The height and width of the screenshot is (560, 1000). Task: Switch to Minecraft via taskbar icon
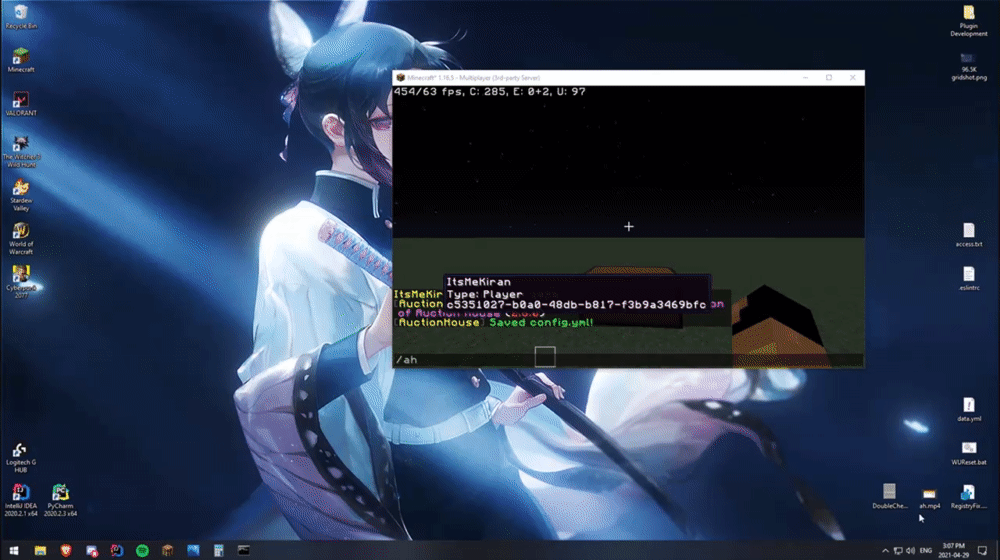click(168, 550)
